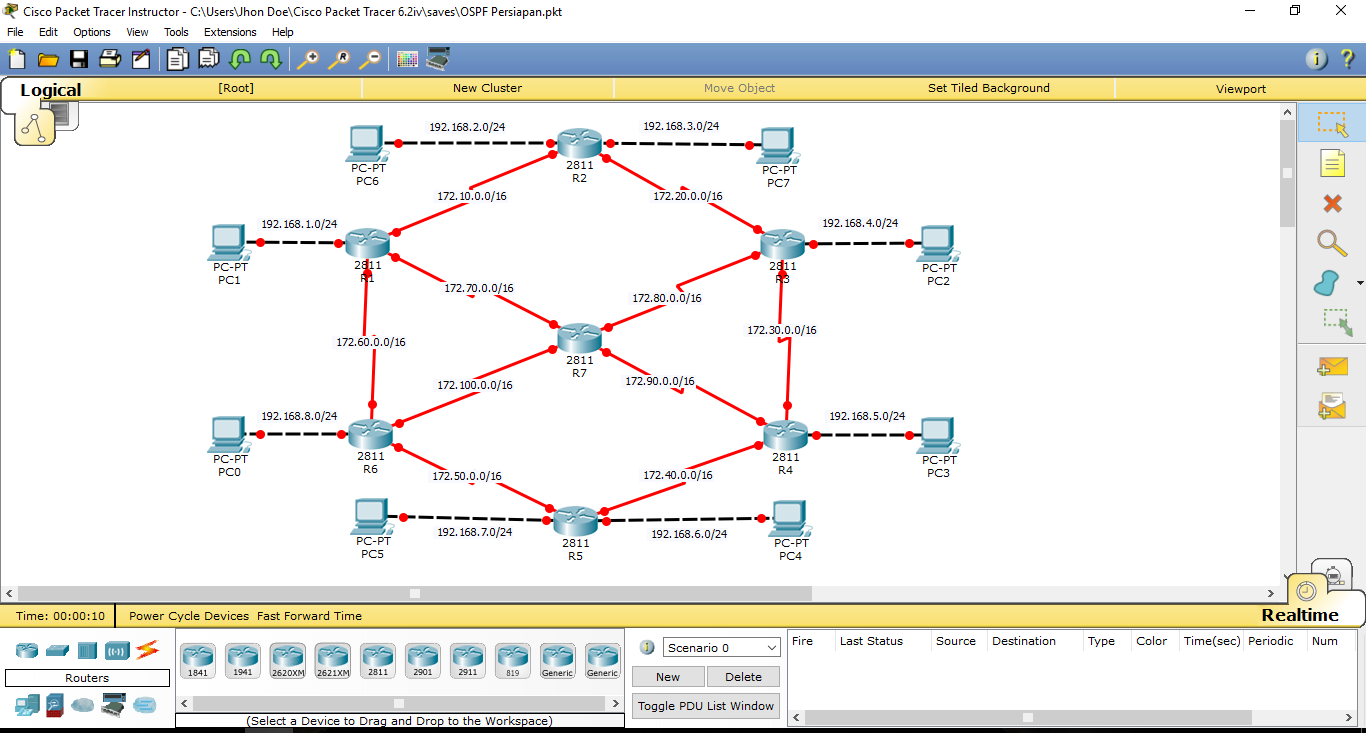Open the New Activity Wizard

tap(141, 58)
